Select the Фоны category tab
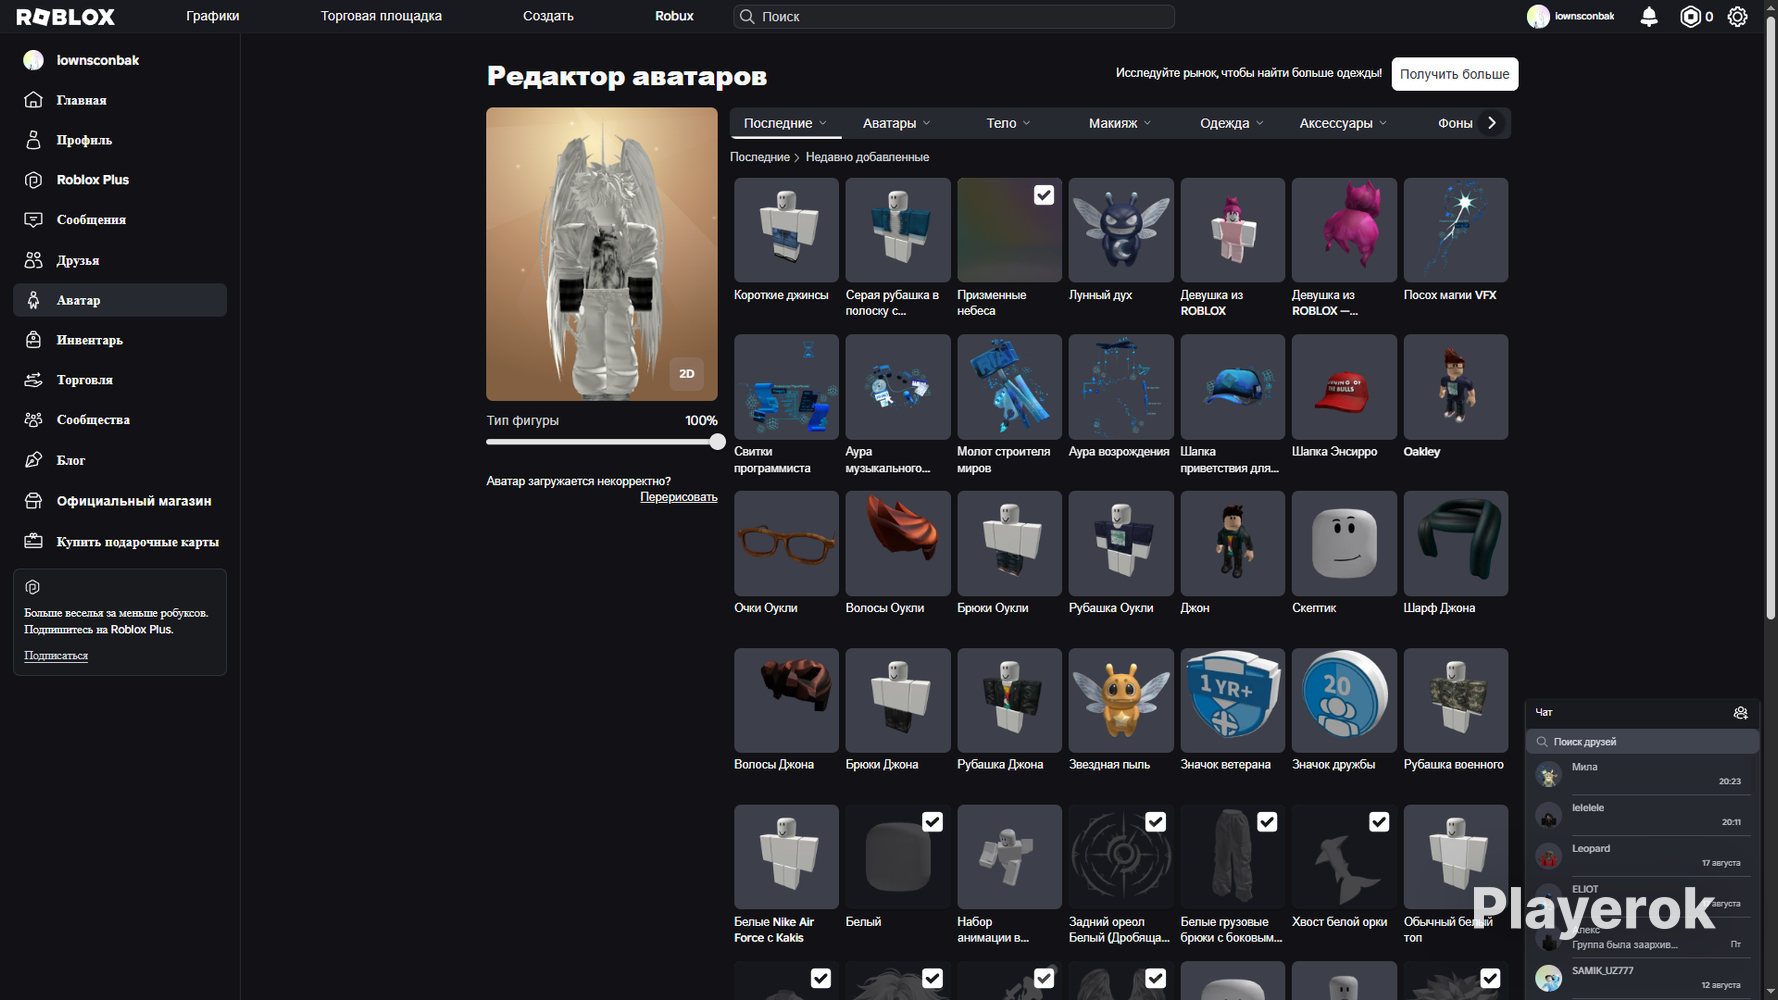This screenshot has height=1000, width=1778. 1455,123
